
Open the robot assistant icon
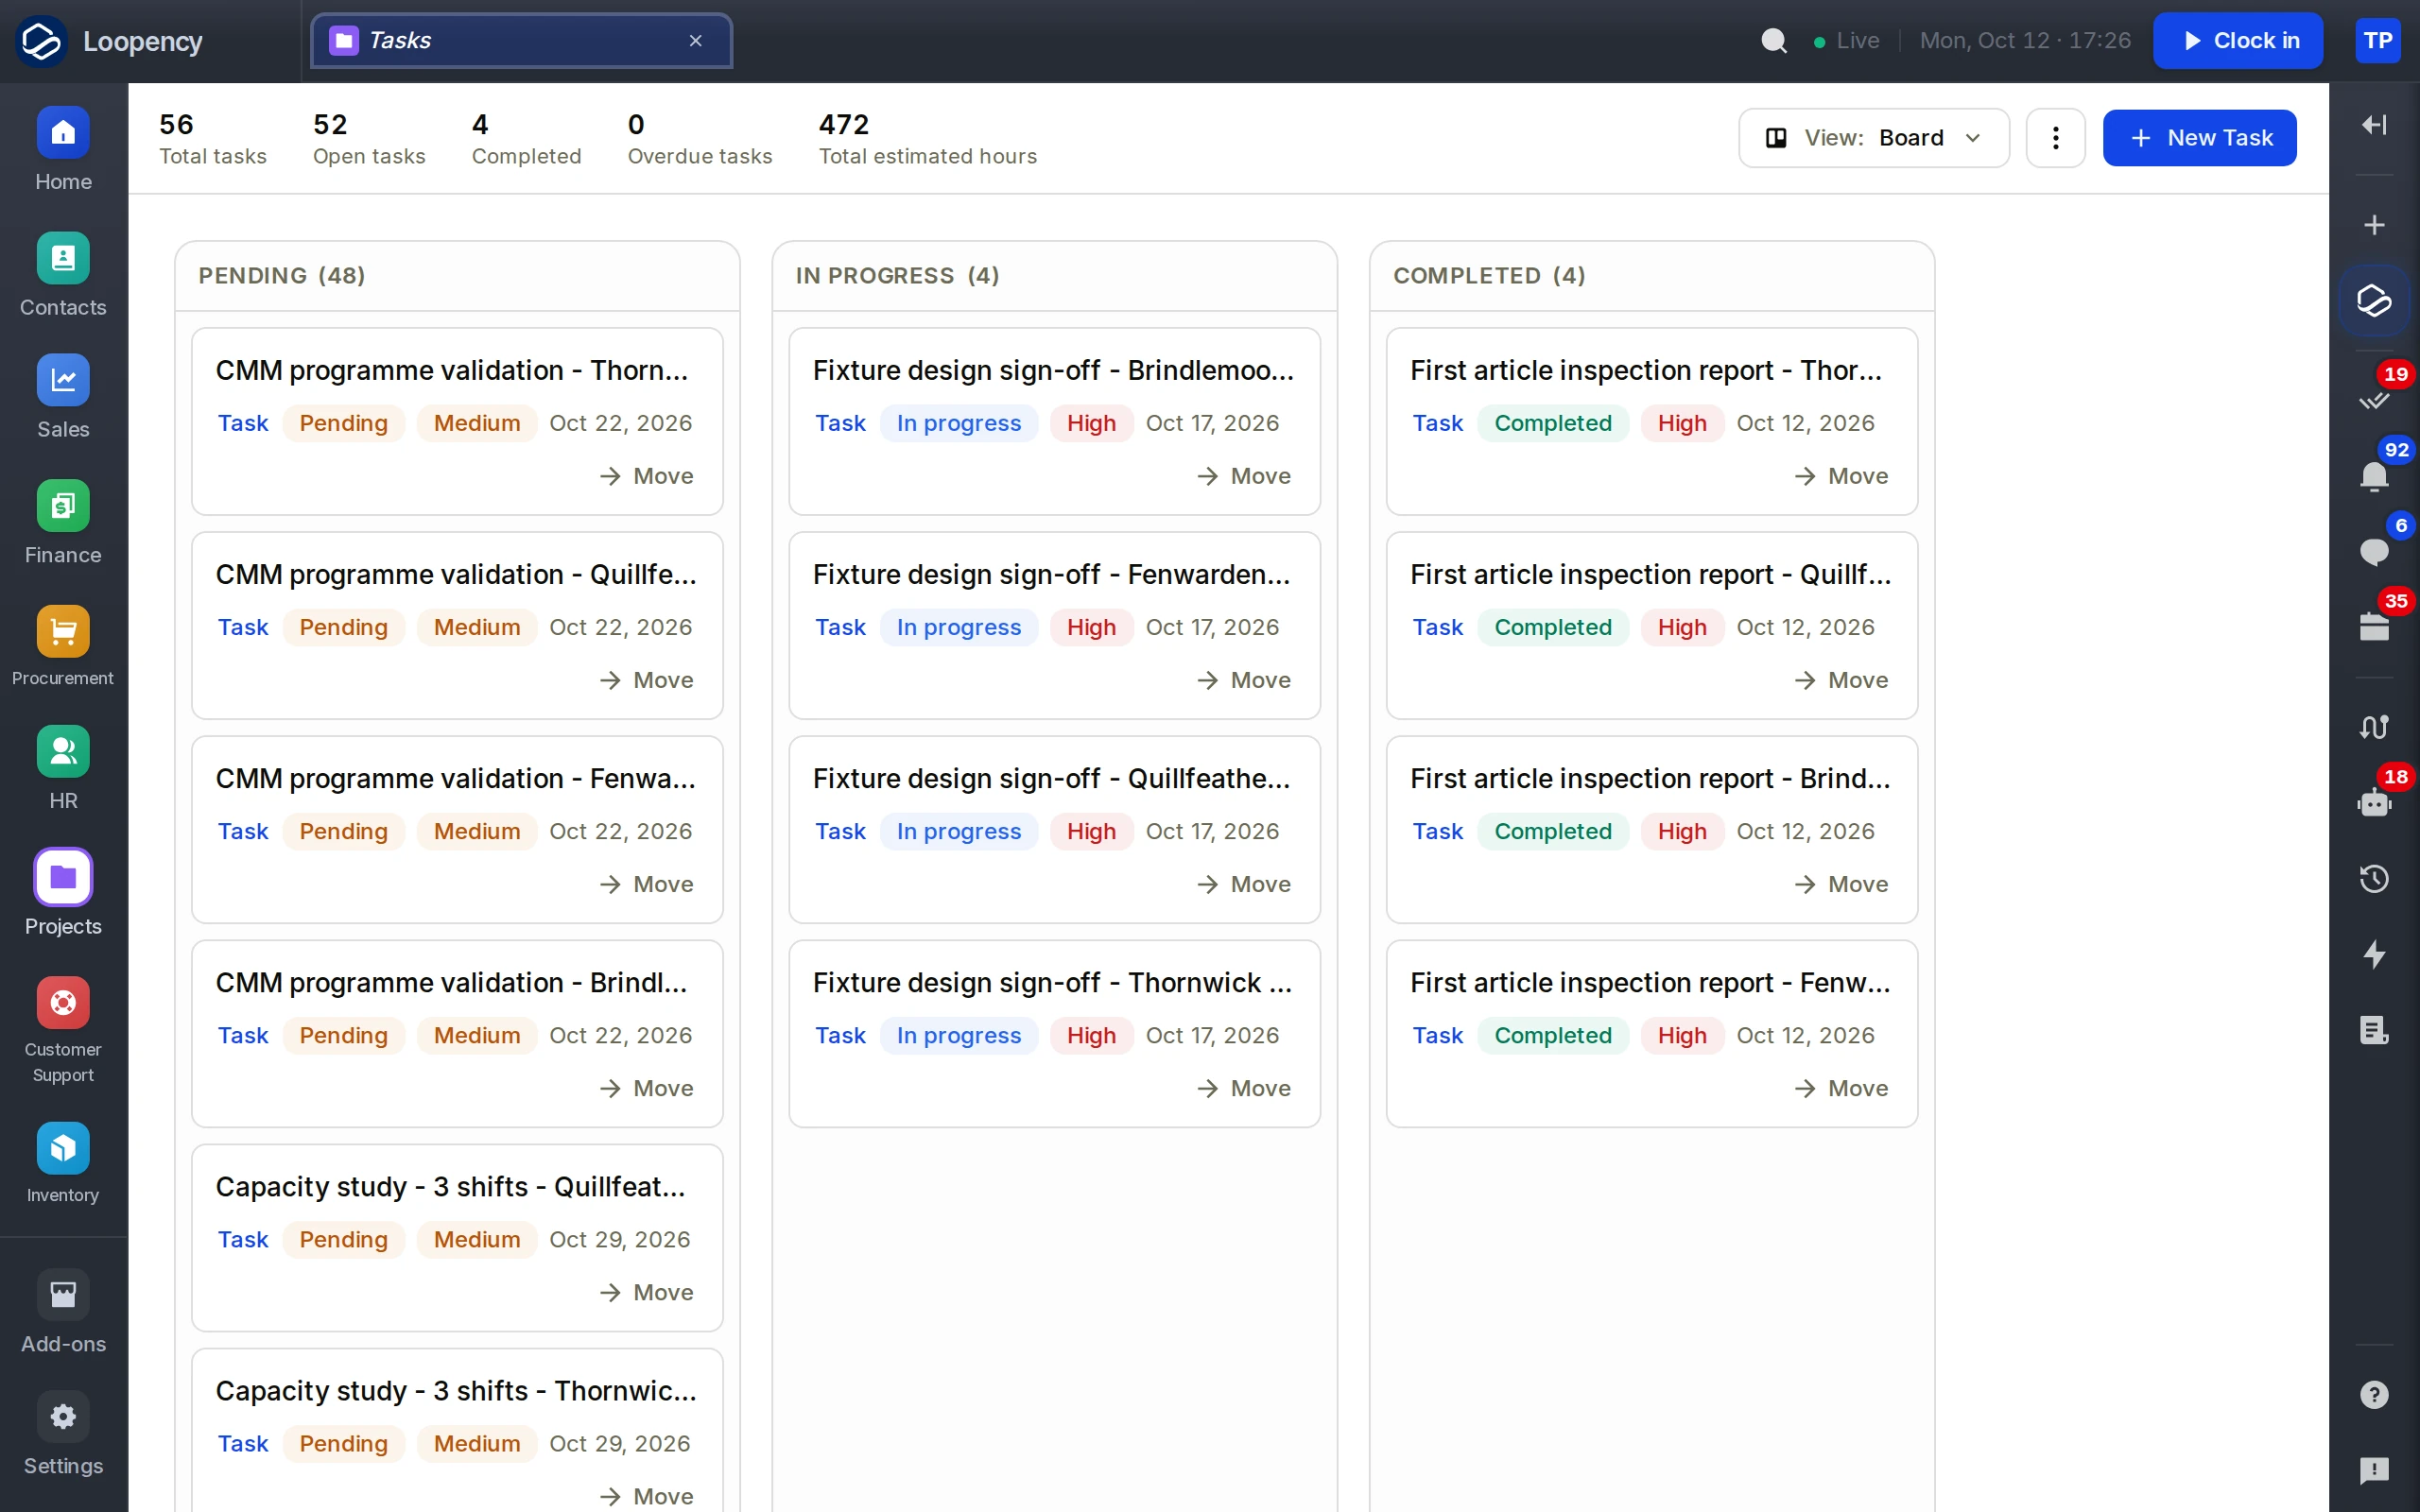(x=2374, y=803)
